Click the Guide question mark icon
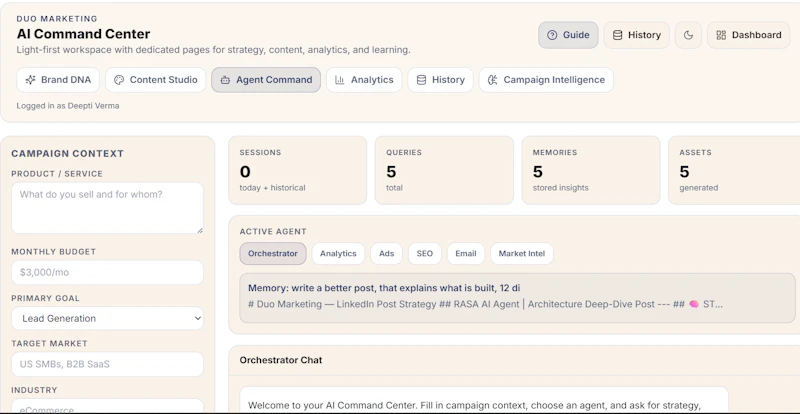Viewport: 800px width, 414px height. [x=552, y=35]
